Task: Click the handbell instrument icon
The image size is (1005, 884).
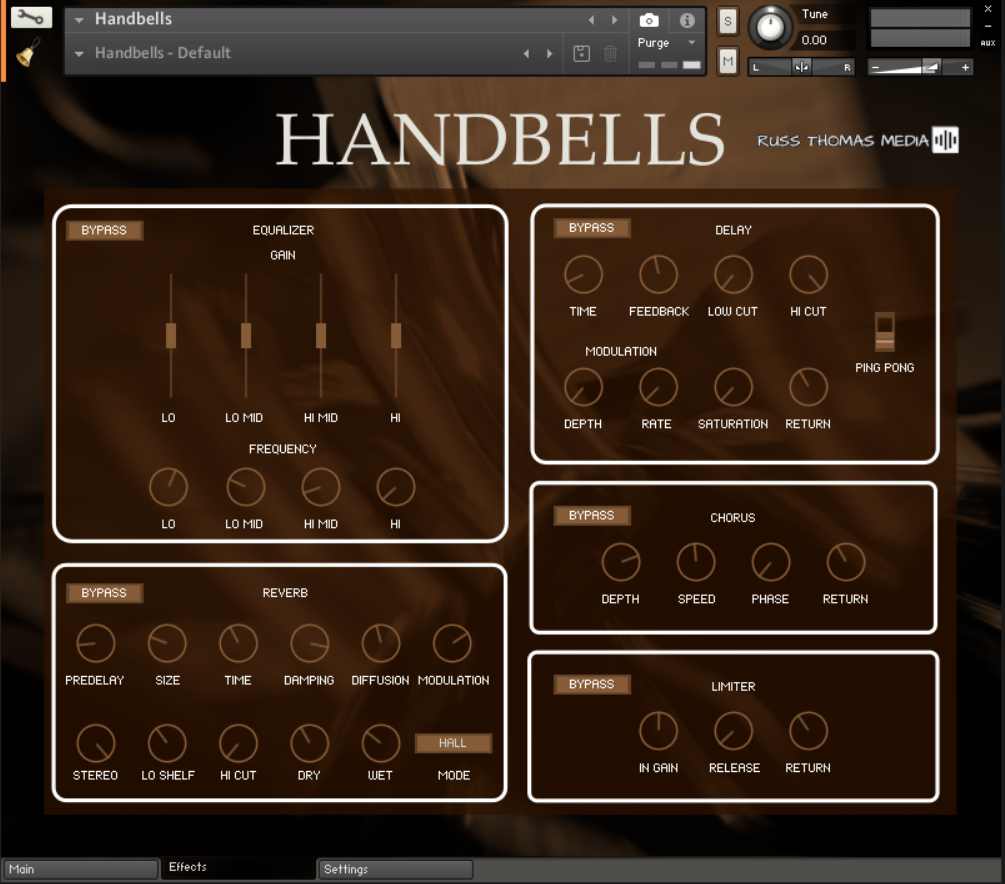Action: click(x=28, y=54)
